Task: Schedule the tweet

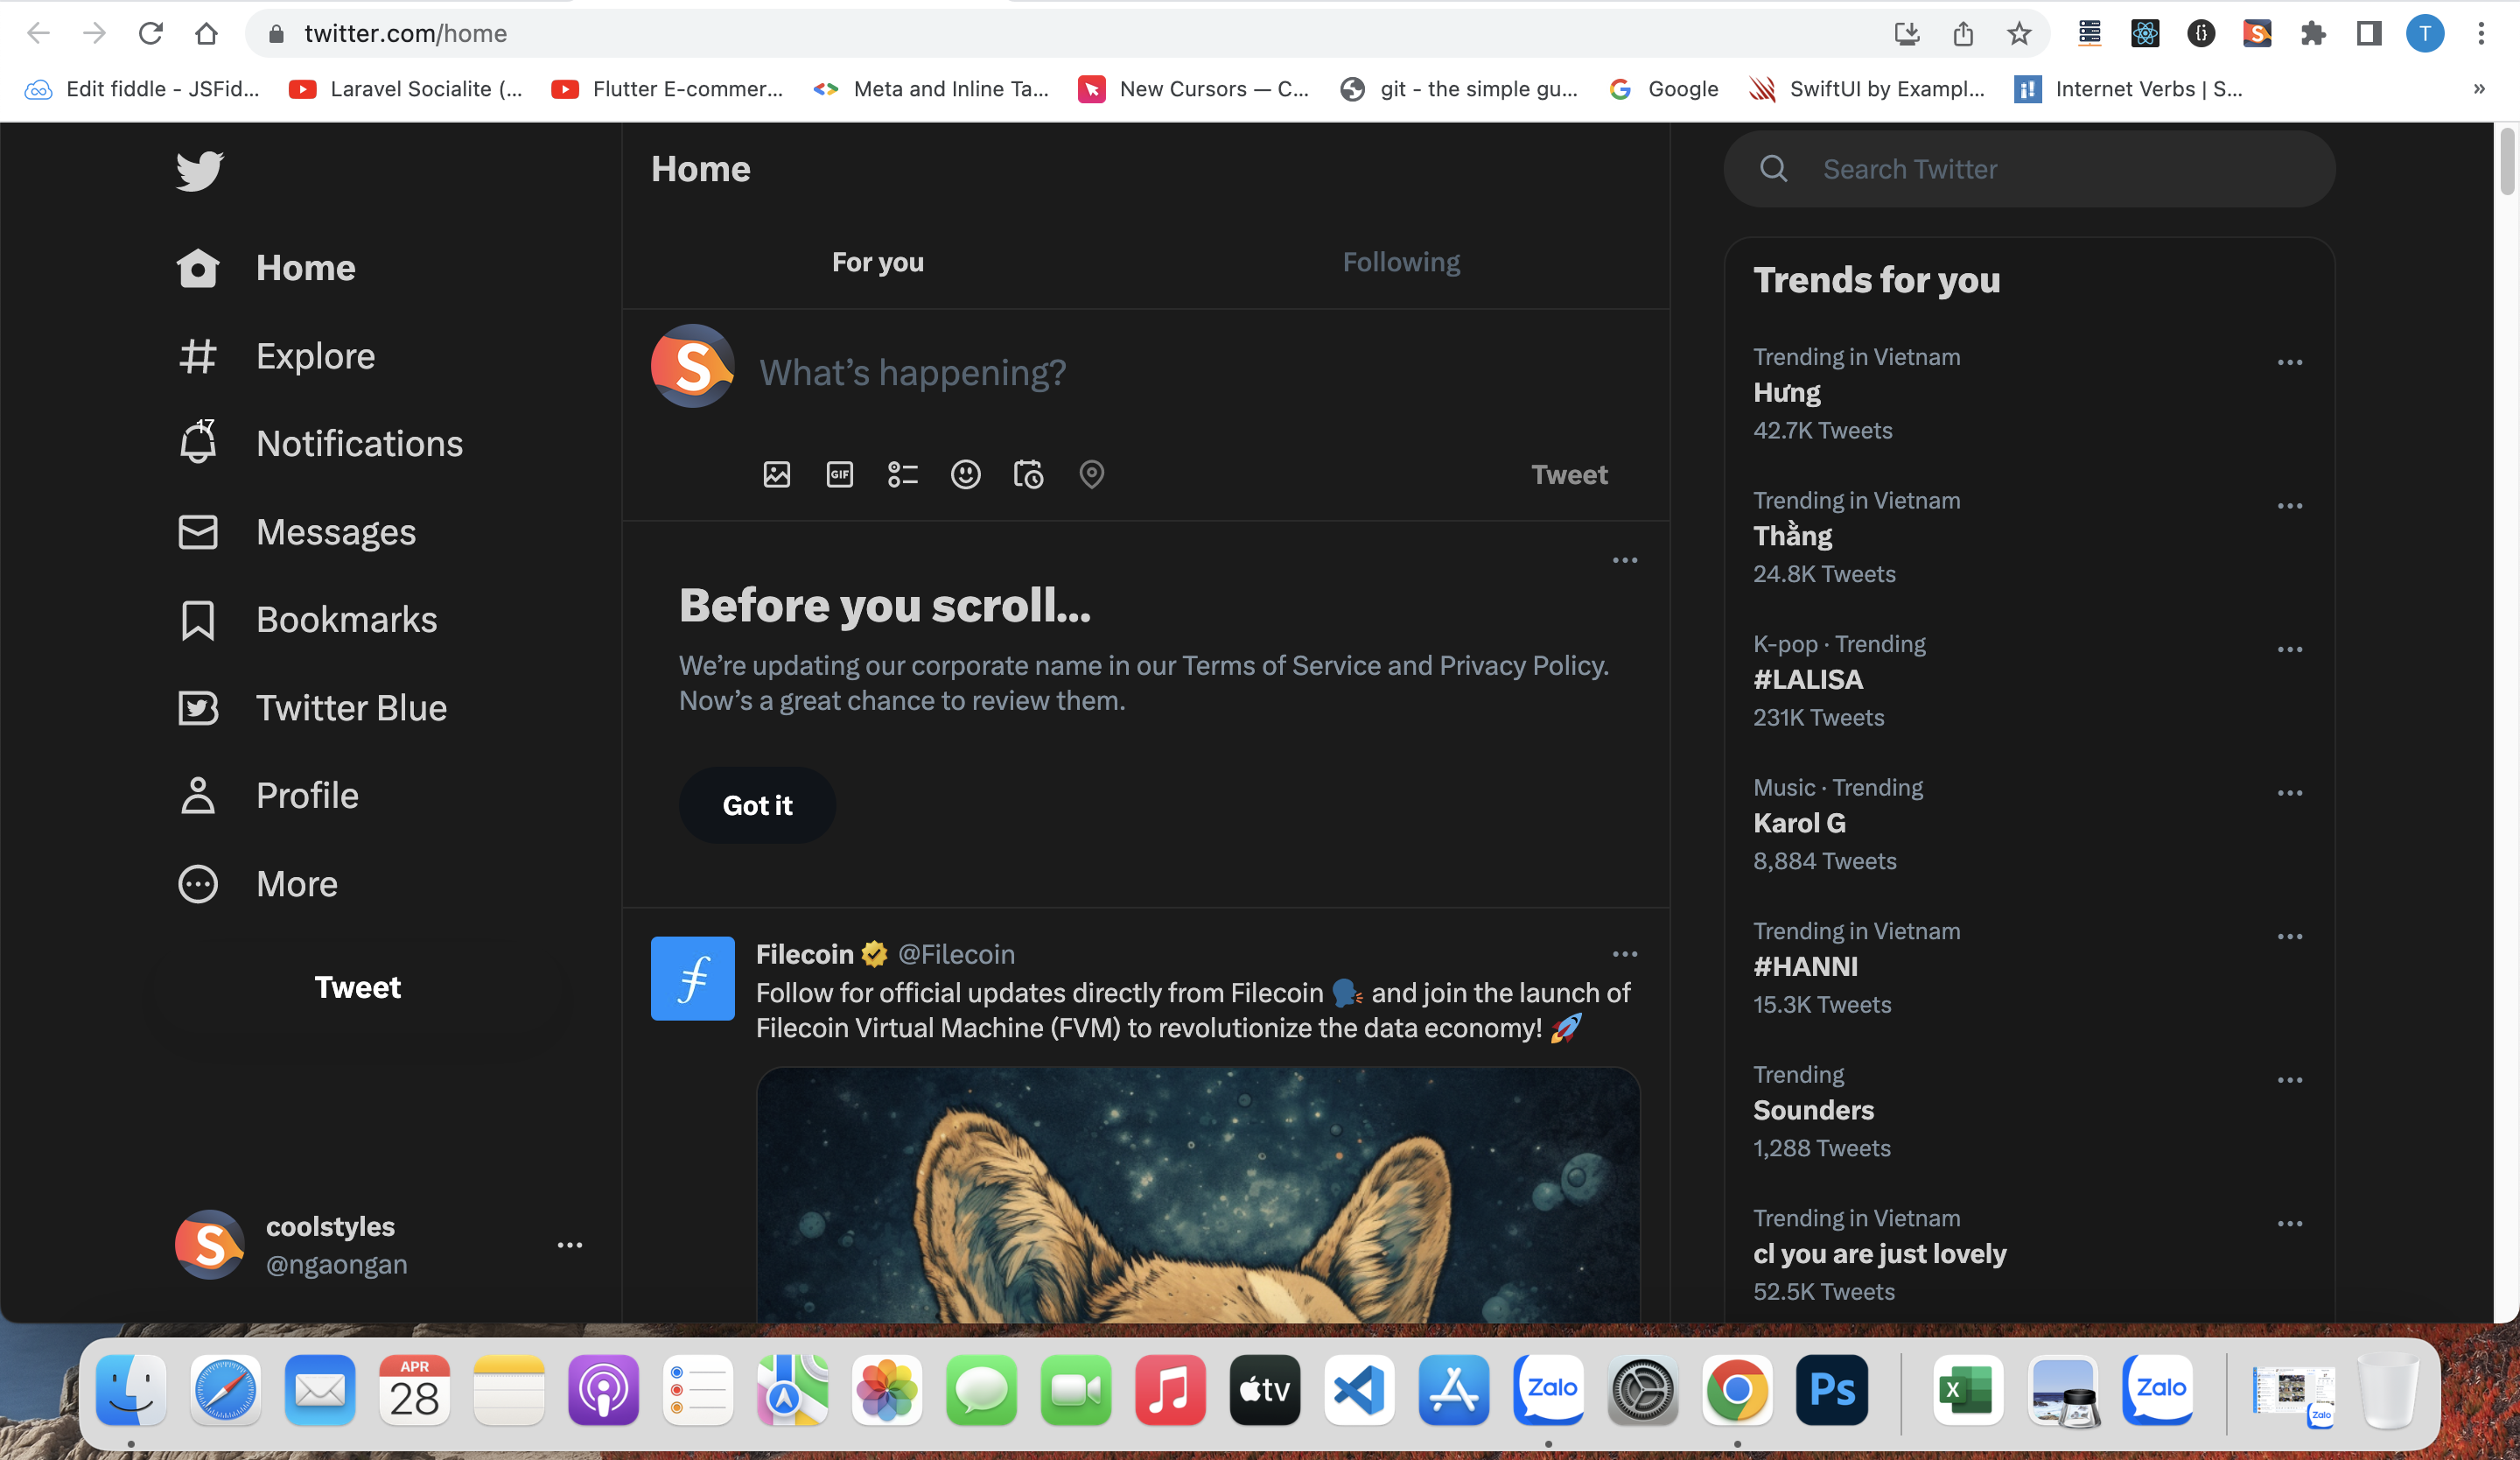Action: tap(1028, 475)
